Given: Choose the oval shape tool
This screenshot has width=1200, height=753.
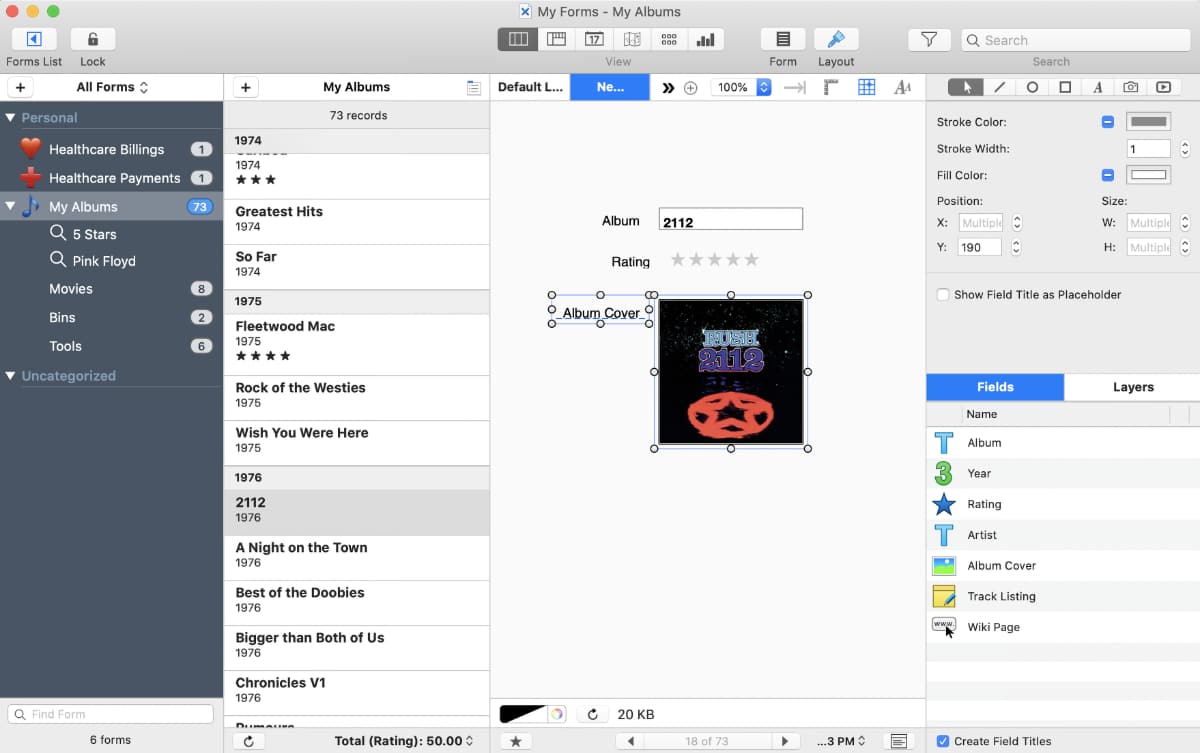Looking at the screenshot, I should point(1032,88).
